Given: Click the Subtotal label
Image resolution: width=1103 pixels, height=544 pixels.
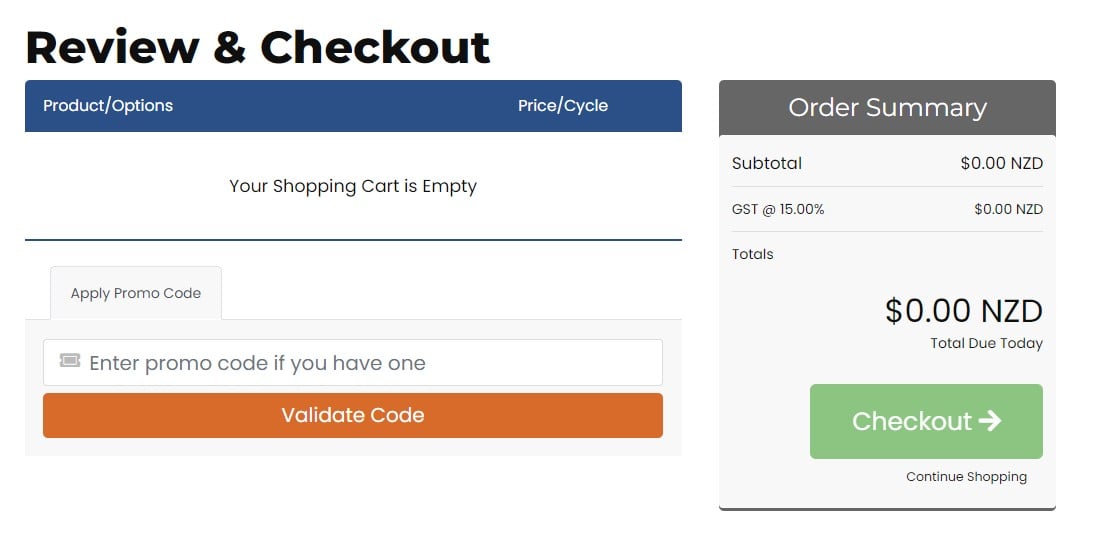Looking at the screenshot, I should (x=767, y=163).
